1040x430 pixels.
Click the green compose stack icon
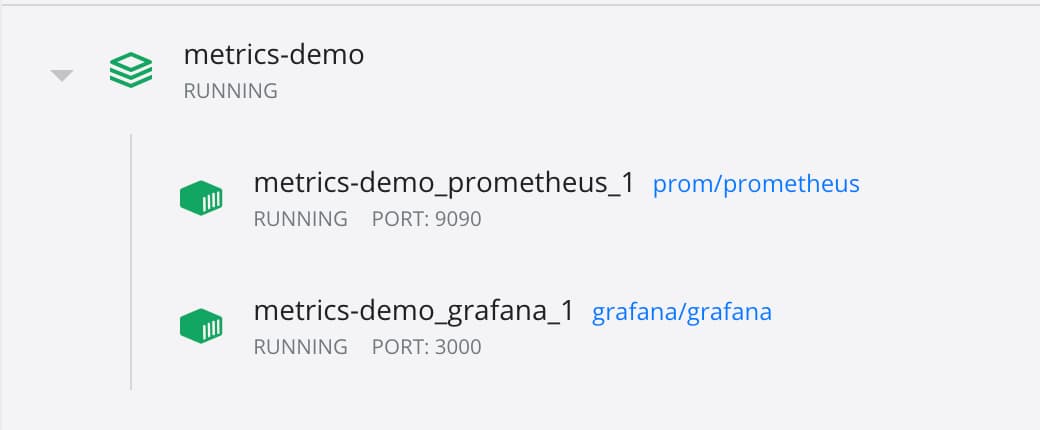pyautogui.click(x=131, y=70)
